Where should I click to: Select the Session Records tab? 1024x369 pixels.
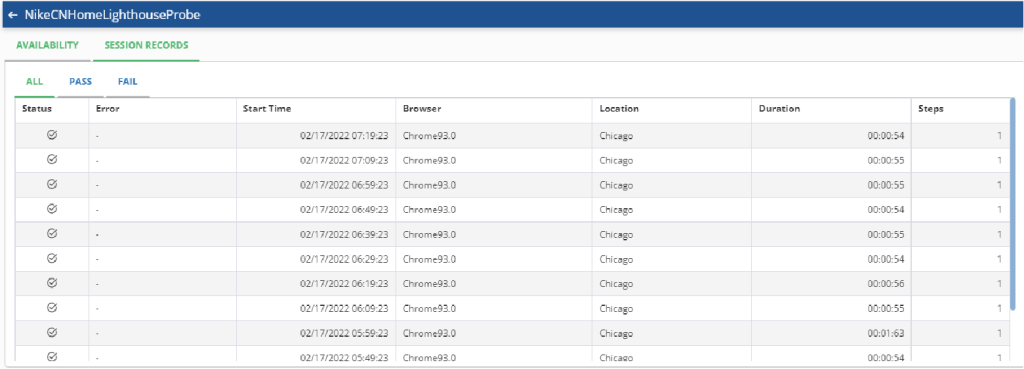pyautogui.click(x=146, y=45)
